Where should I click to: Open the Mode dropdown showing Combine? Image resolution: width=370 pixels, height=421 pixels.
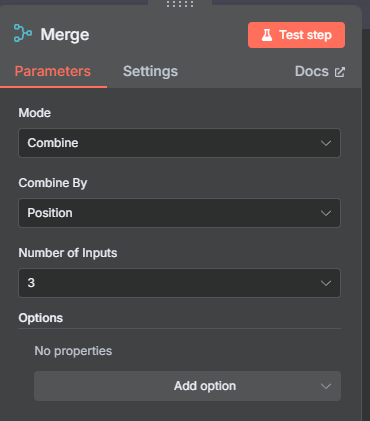point(179,143)
